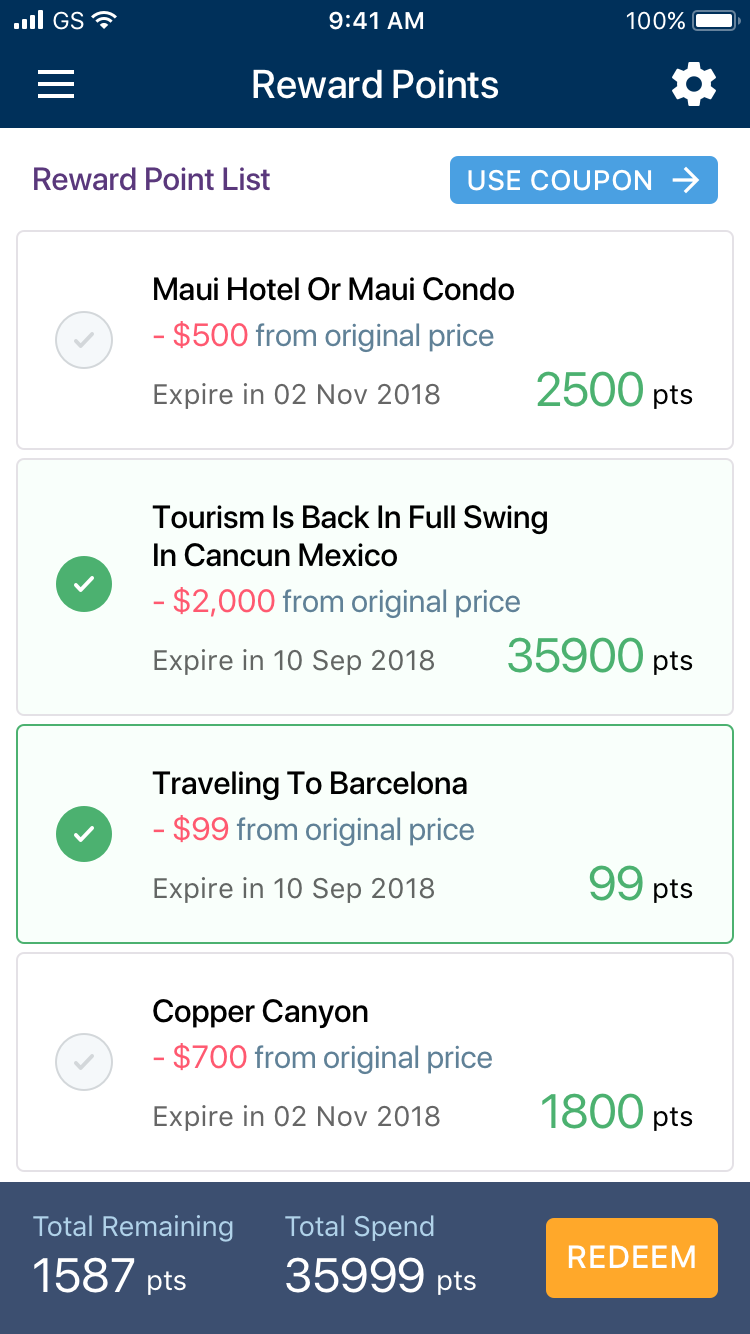
Task: Tap the Wi-Fi status icon
Action: pyautogui.click(x=103, y=20)
